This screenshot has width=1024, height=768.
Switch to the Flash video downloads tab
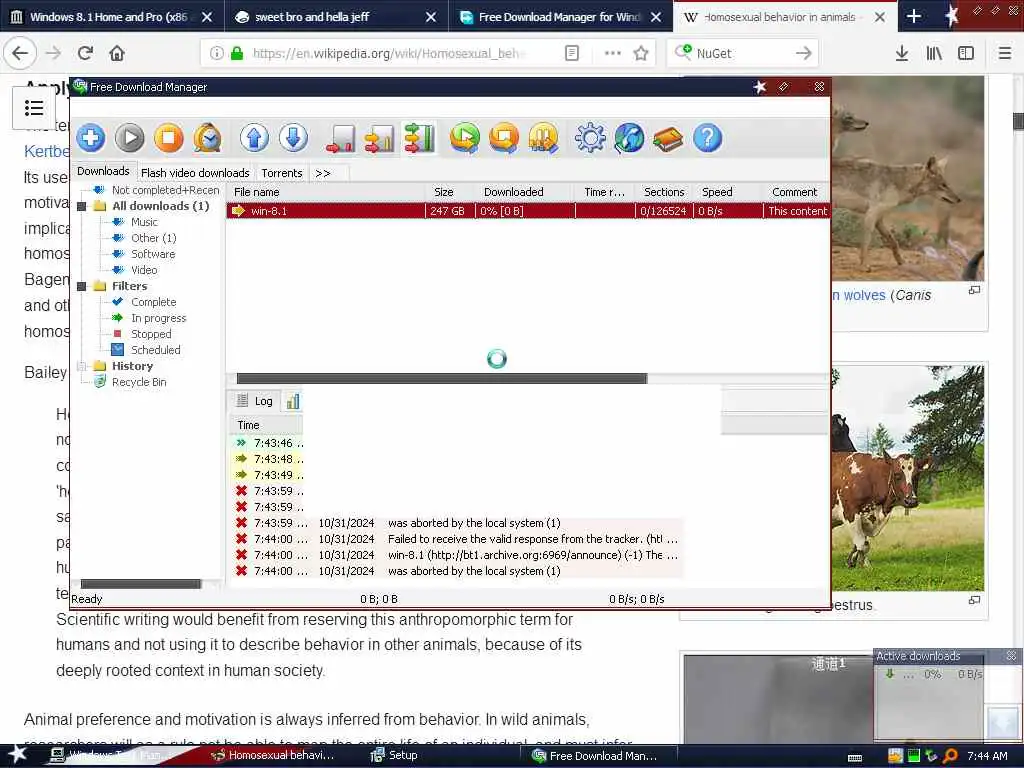tap(195, 173)
